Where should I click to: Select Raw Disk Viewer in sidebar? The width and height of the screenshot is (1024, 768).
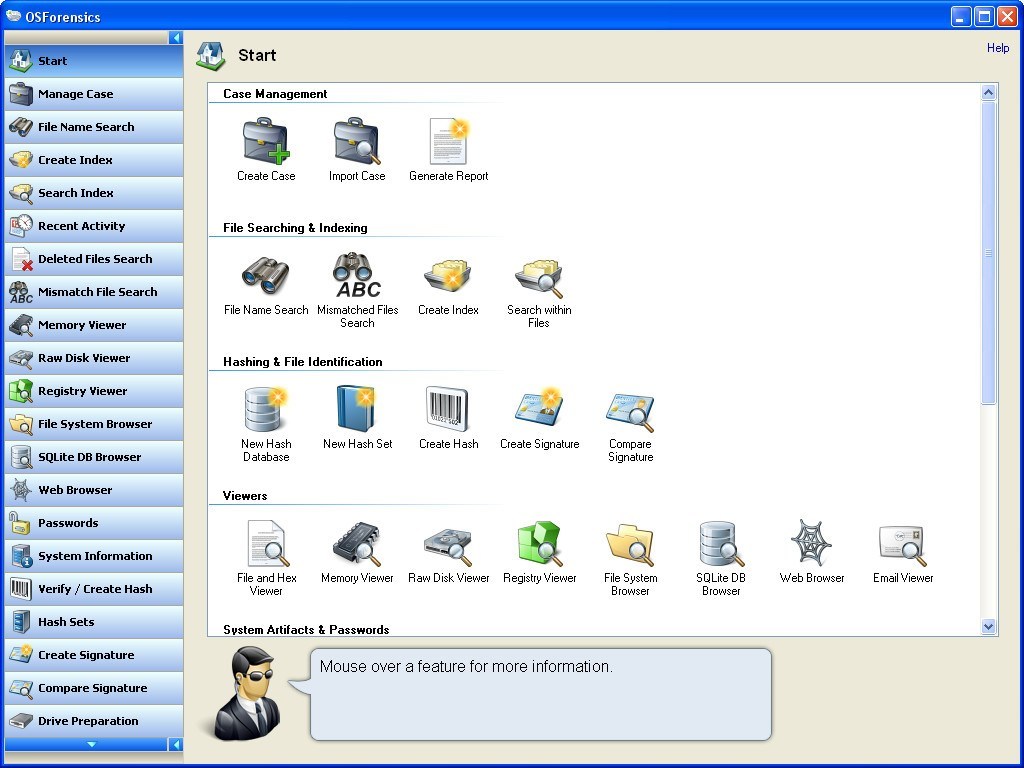pyautogui.click(x=93, y=358)
